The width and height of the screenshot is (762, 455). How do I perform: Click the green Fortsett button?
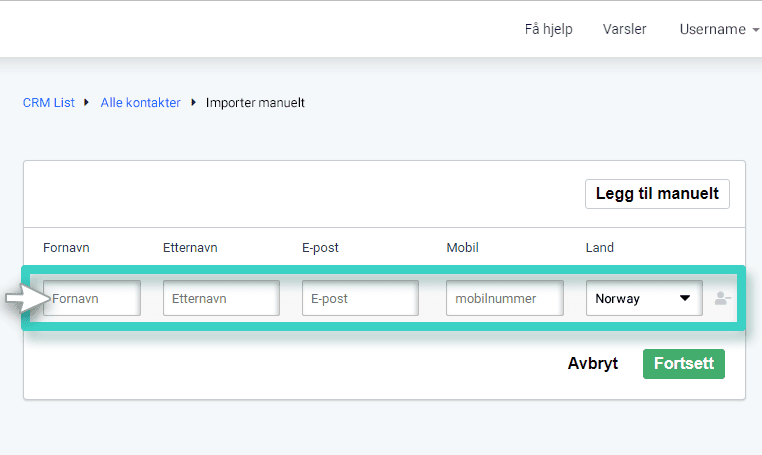point(683,364)
